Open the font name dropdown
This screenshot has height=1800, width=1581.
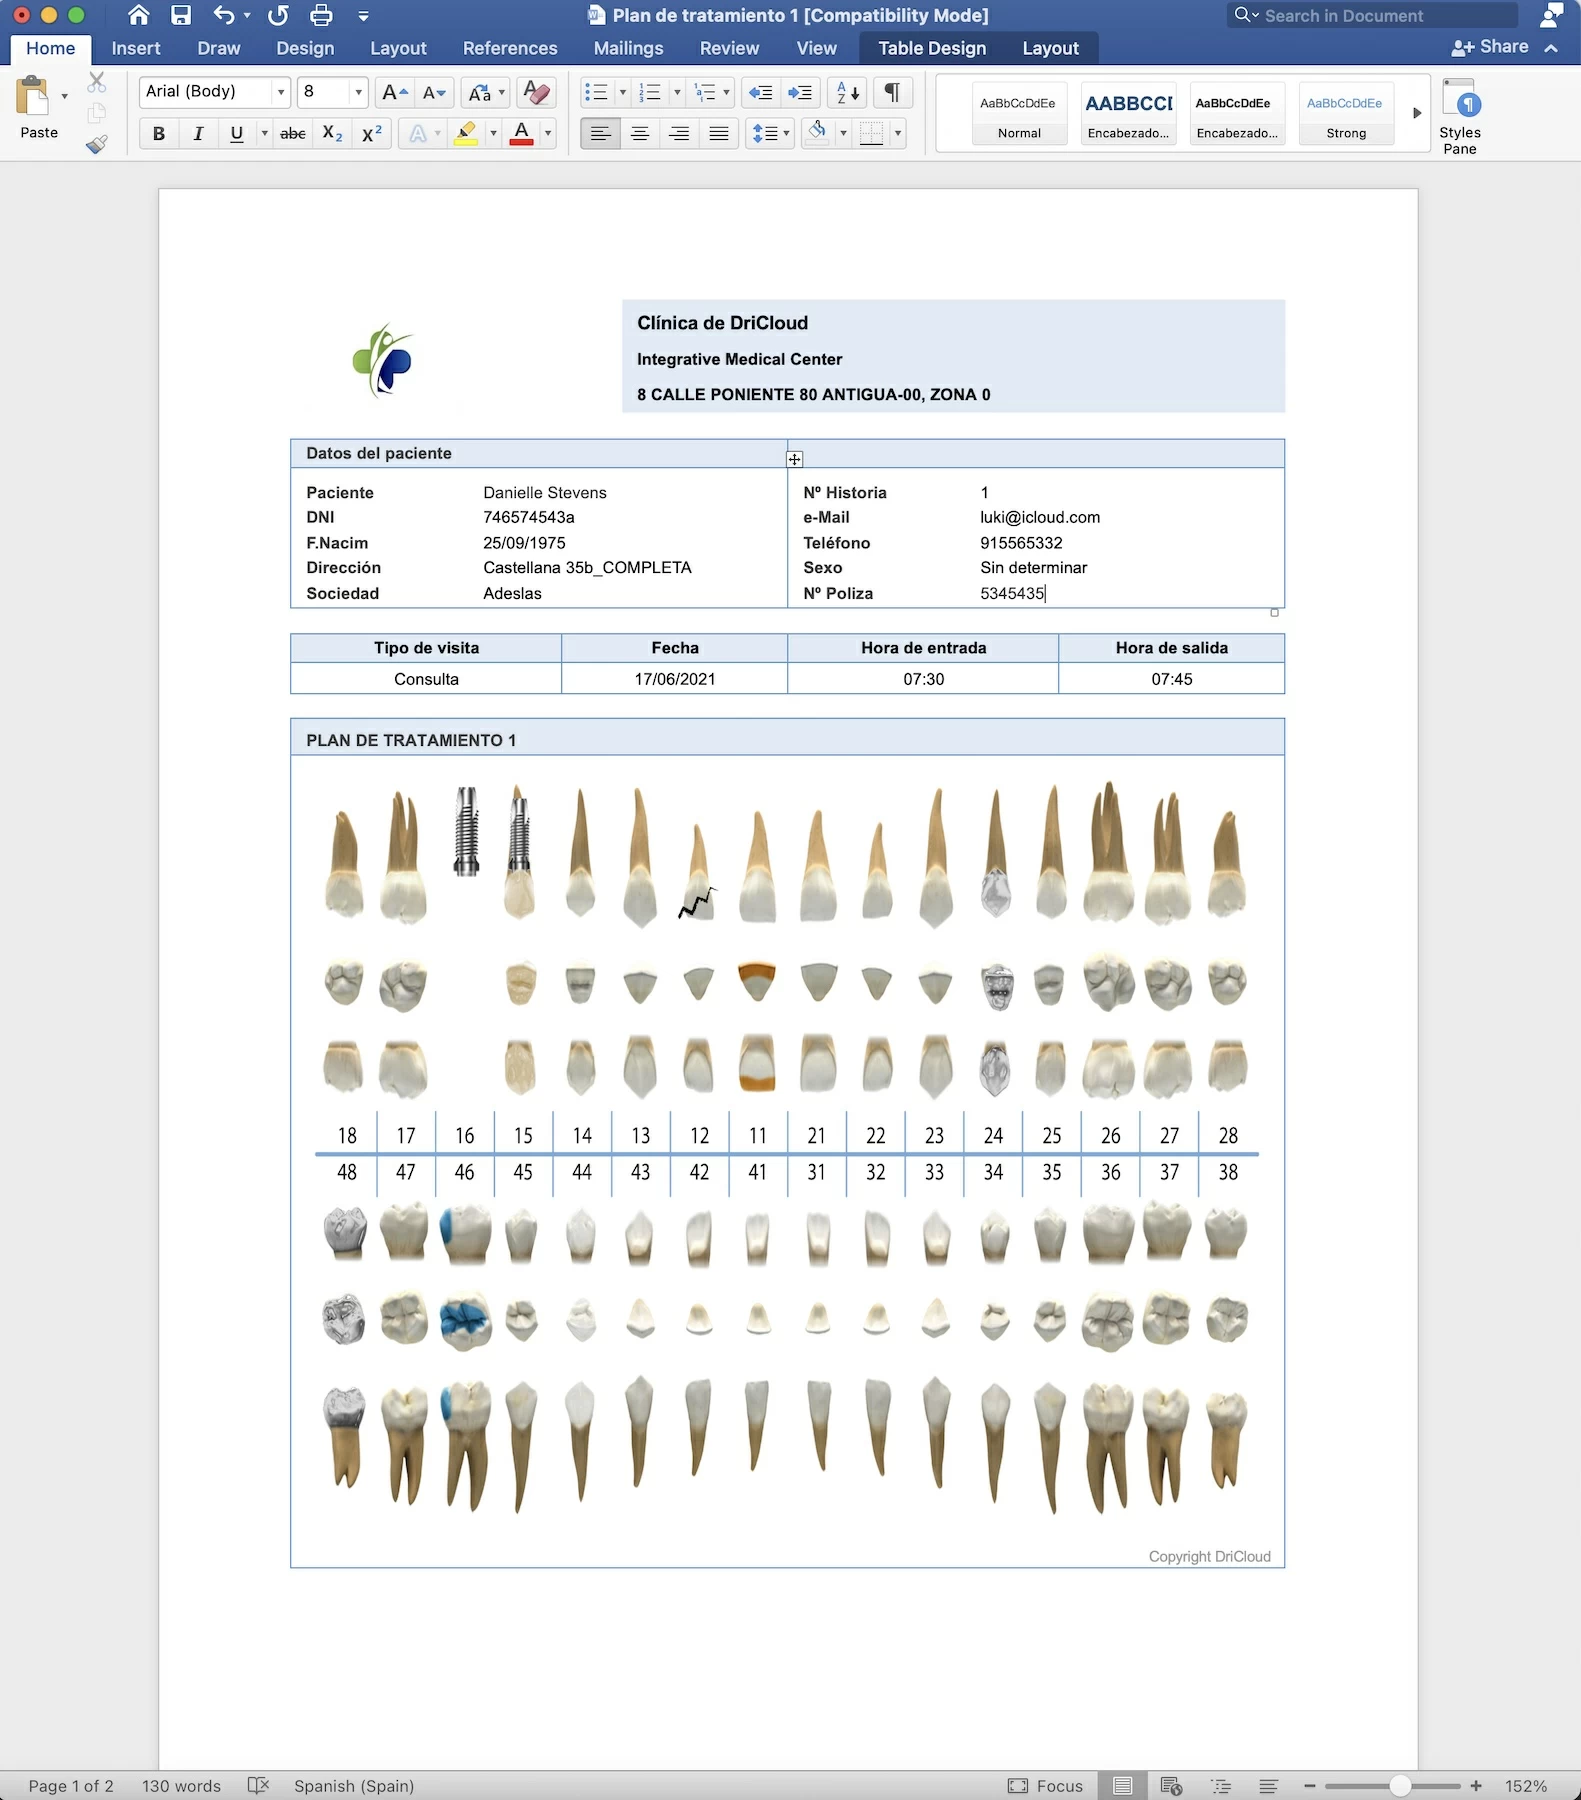pos(281,92)
